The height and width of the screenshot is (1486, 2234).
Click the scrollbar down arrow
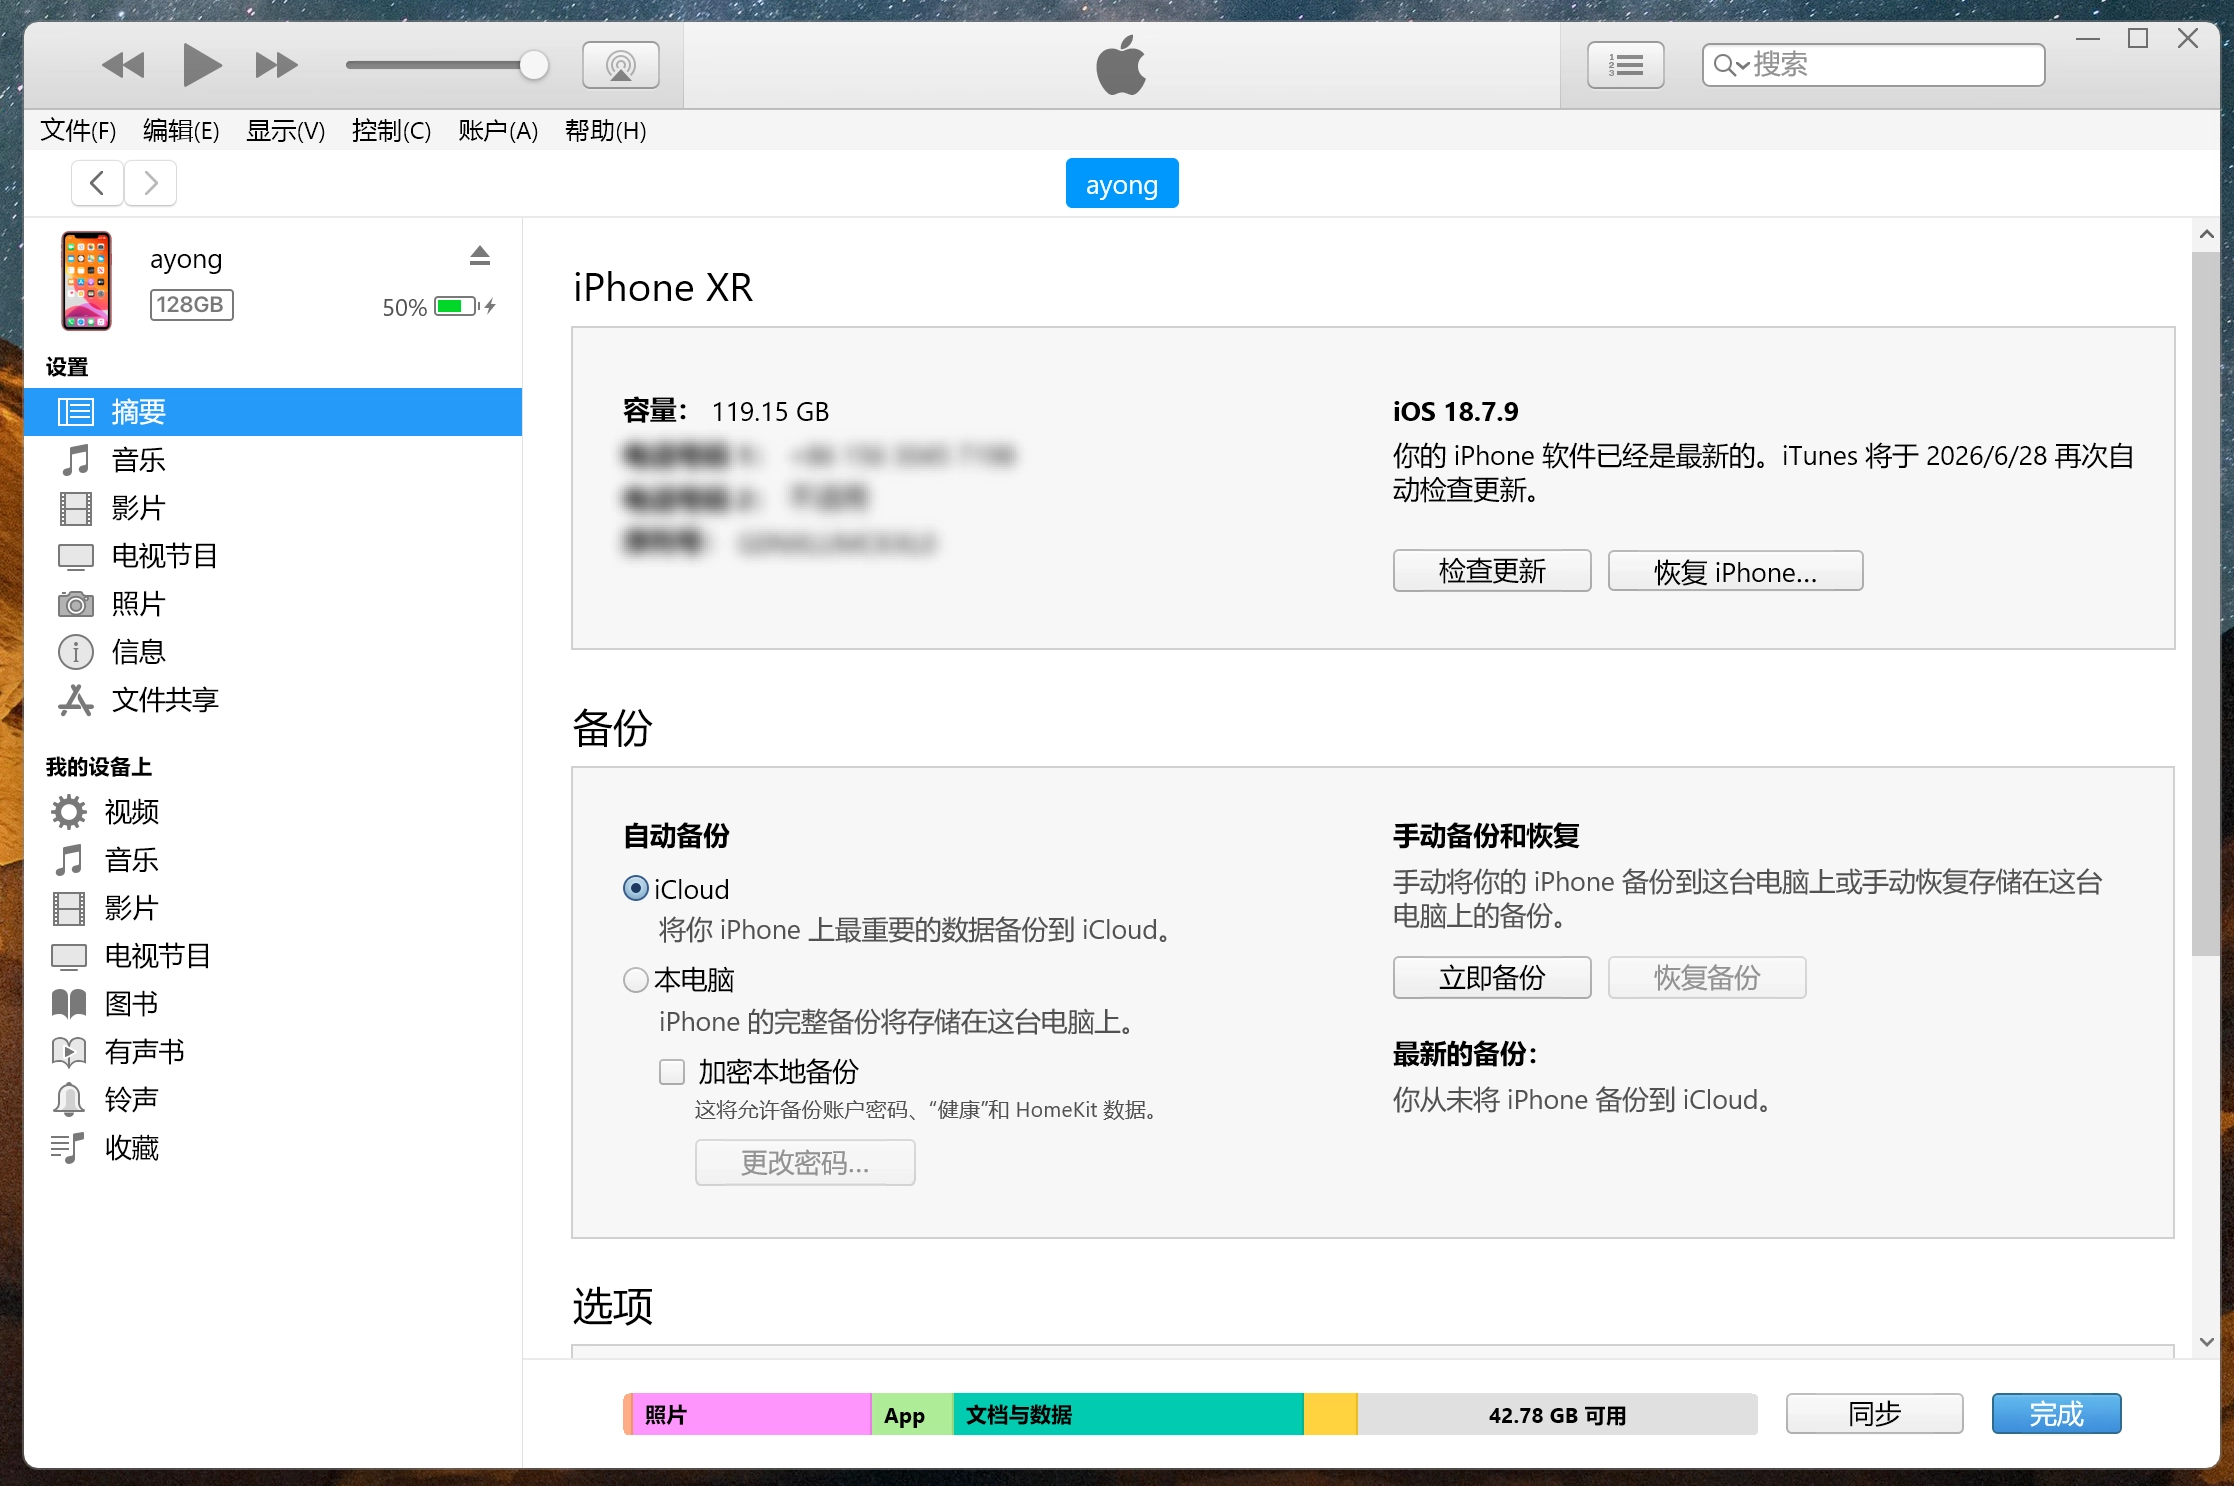tap(2206, 1342)
